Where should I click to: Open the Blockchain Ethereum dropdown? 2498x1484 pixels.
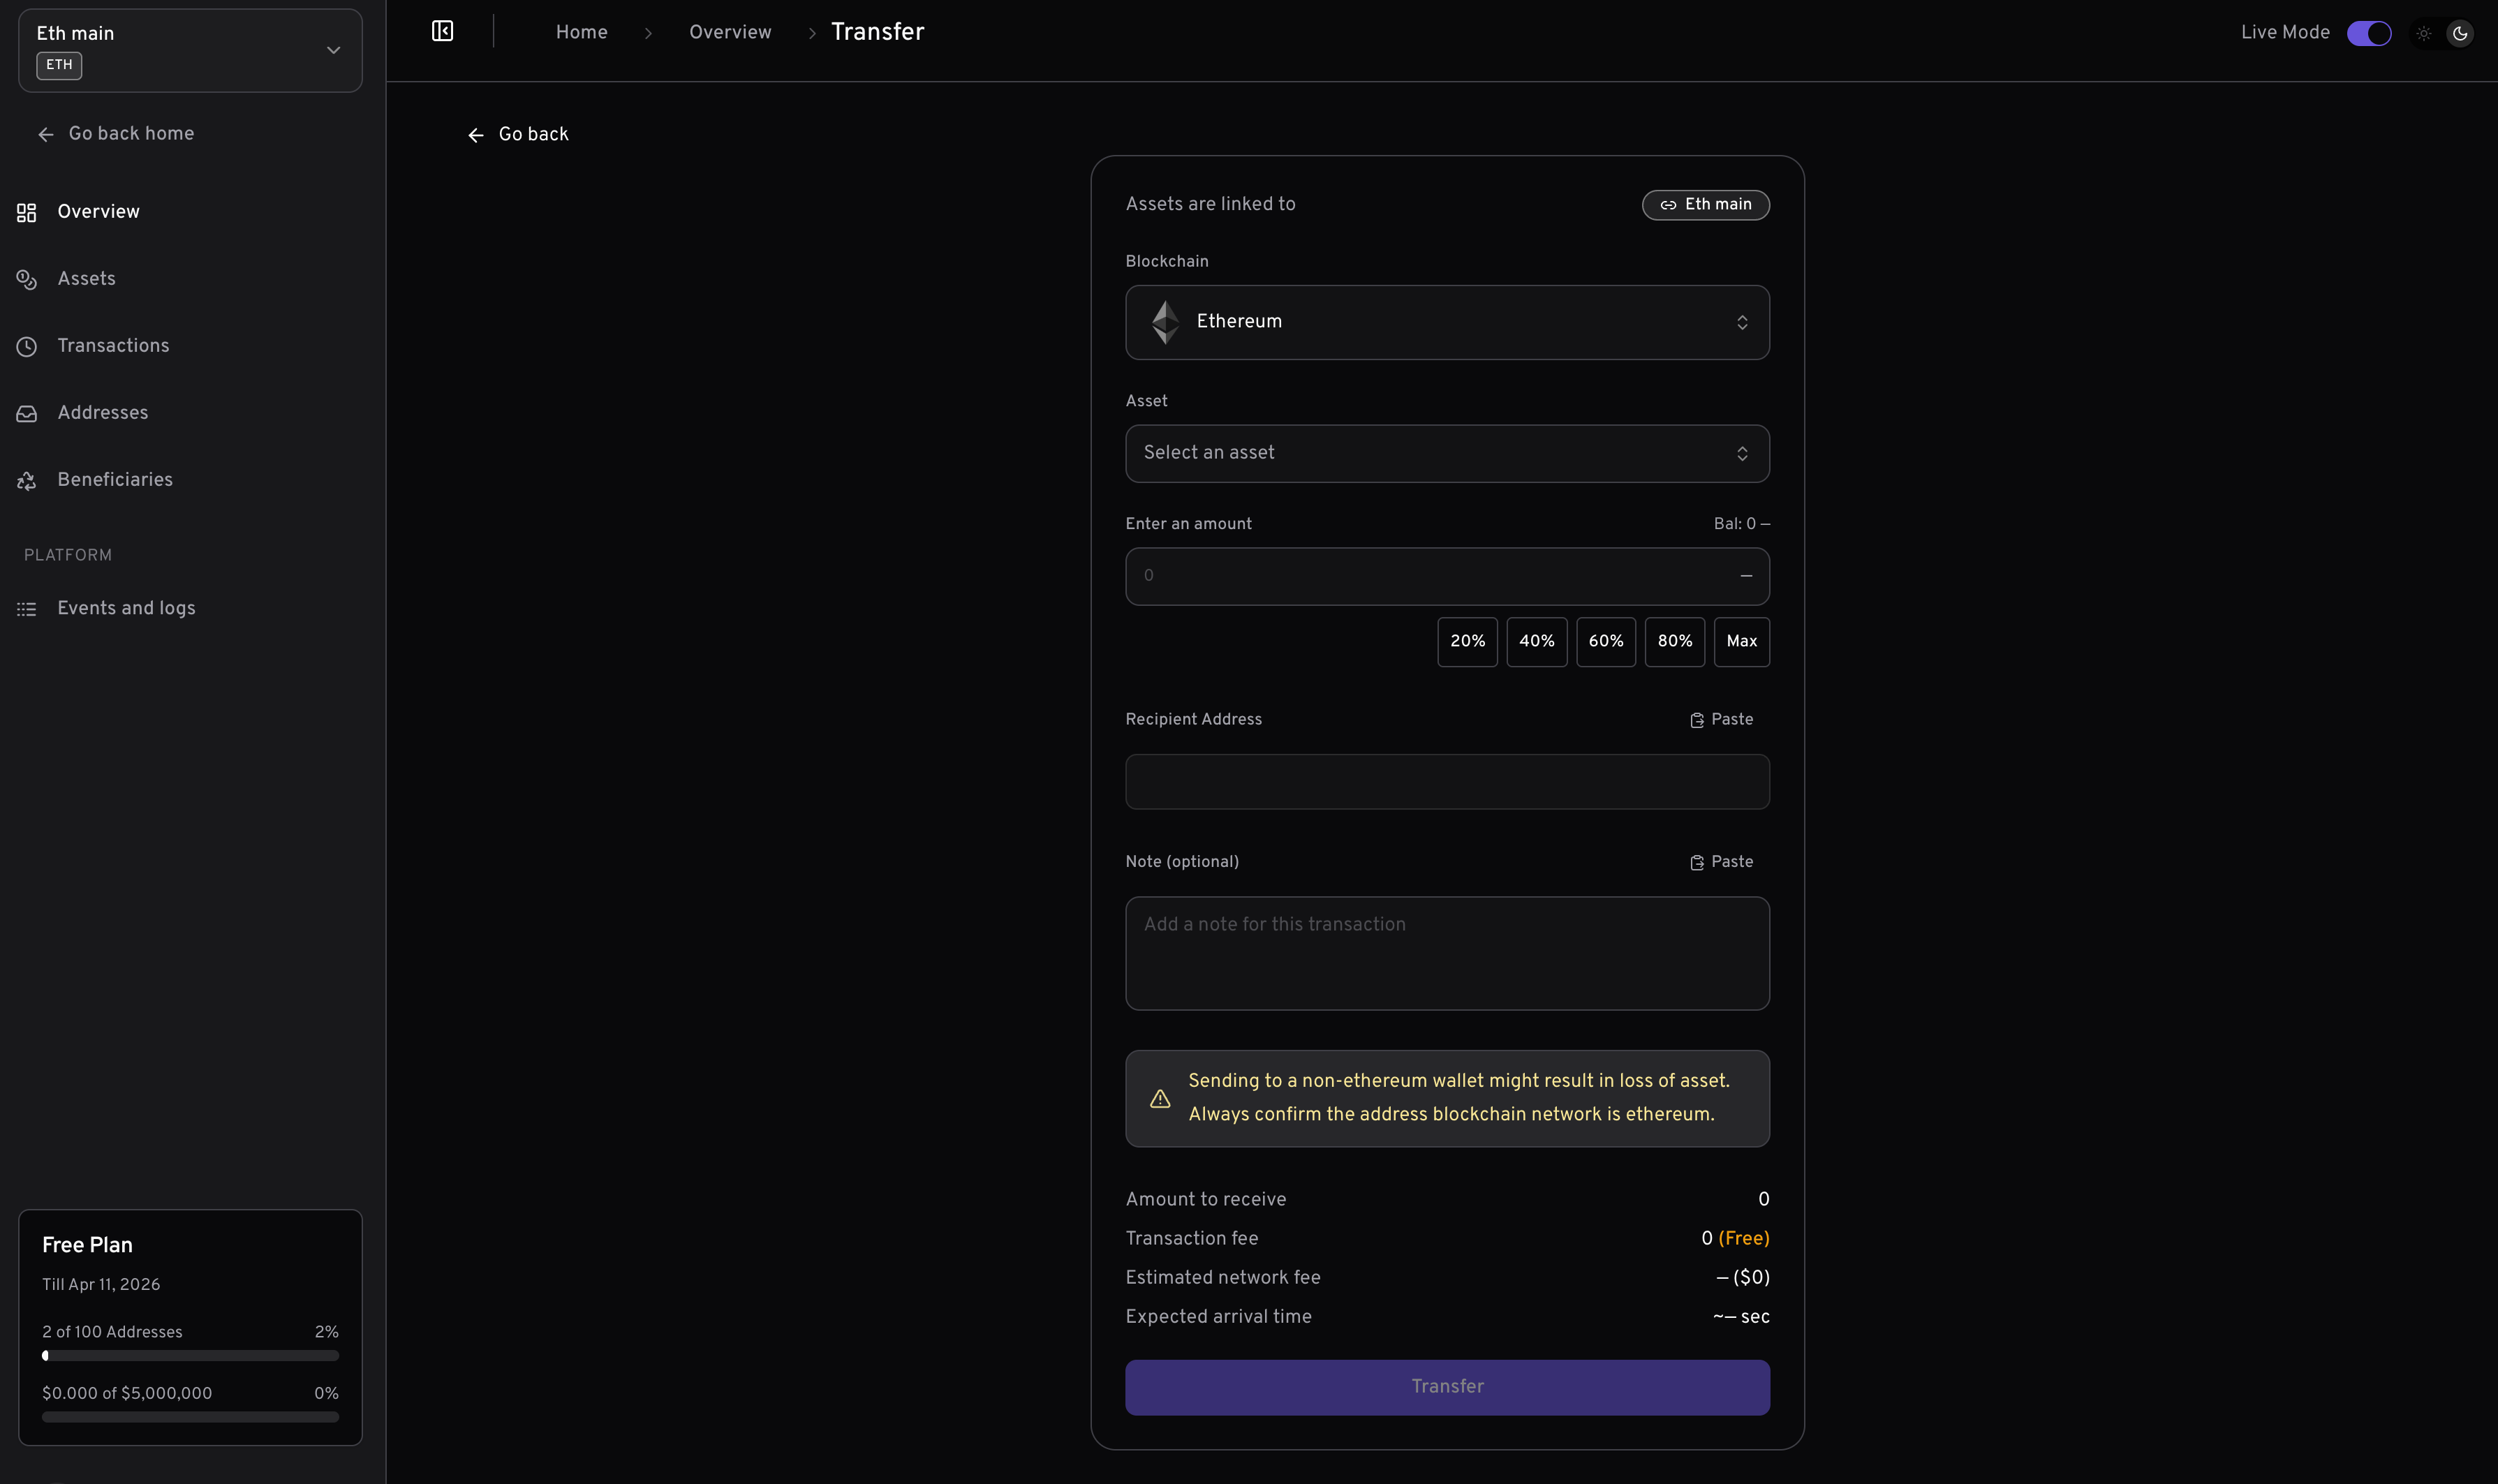(1446, 322)
